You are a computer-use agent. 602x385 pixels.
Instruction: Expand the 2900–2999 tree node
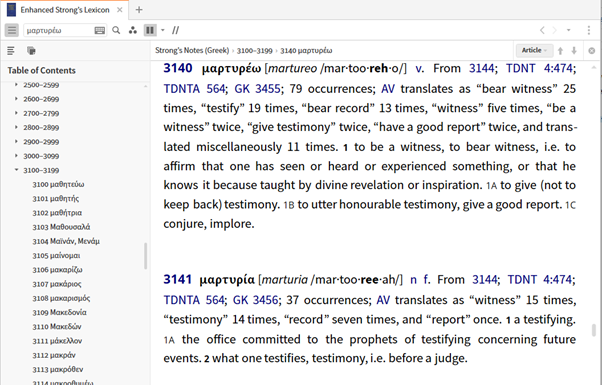point(16,141)
